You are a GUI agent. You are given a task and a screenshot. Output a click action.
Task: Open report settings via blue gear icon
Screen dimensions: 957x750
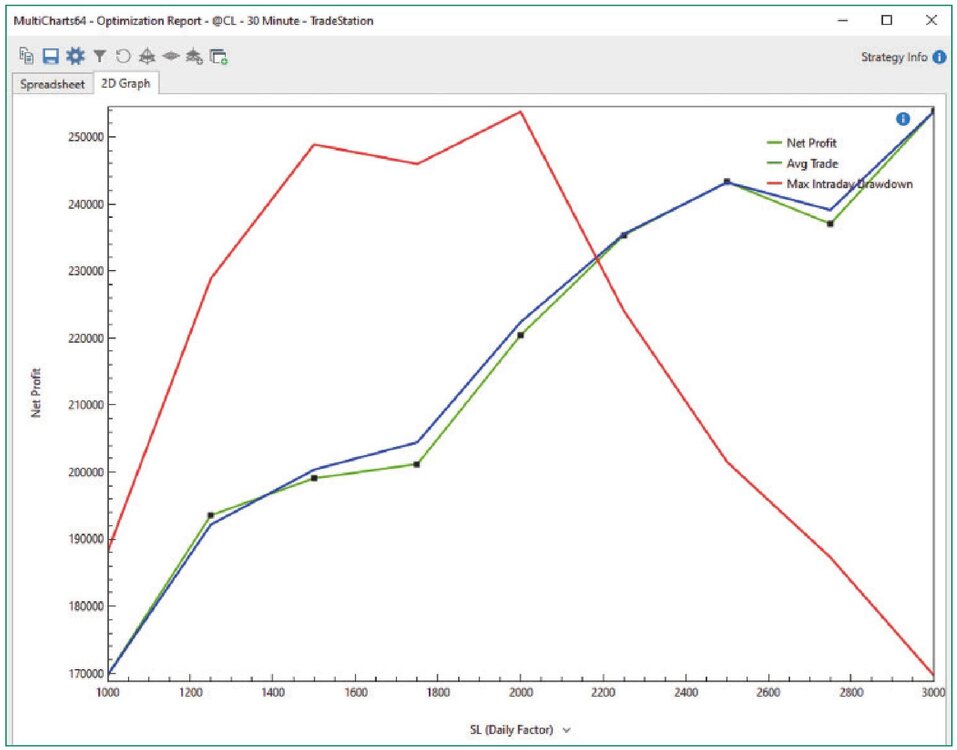pyautogui.click(x=75, y=56)
